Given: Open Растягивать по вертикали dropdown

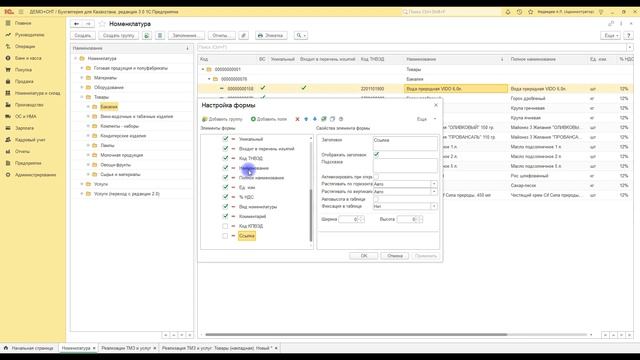Looking at the screenshot, I should click(x=434, y=191).
